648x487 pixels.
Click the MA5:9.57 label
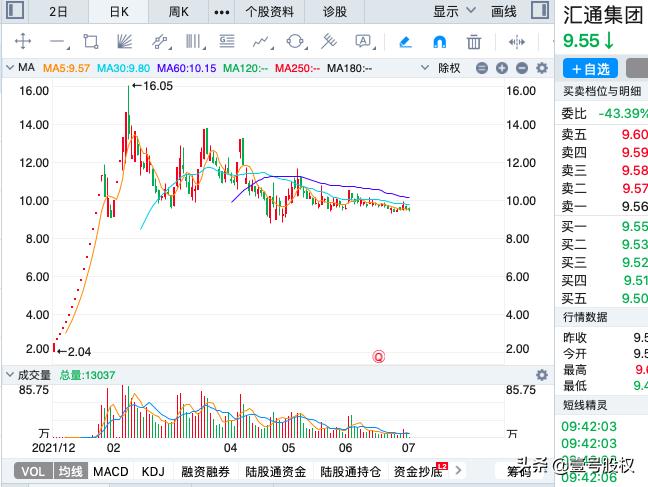click(67, 68)
